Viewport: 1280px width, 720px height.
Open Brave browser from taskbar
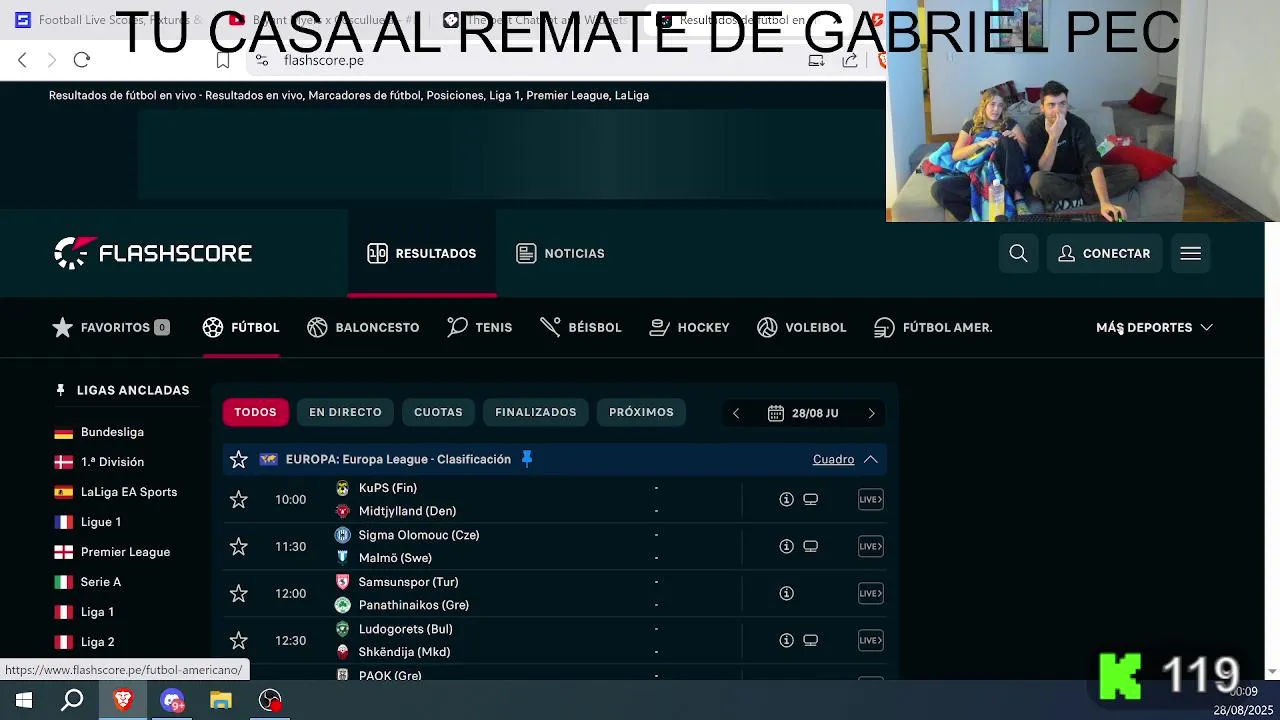point(123,700)
